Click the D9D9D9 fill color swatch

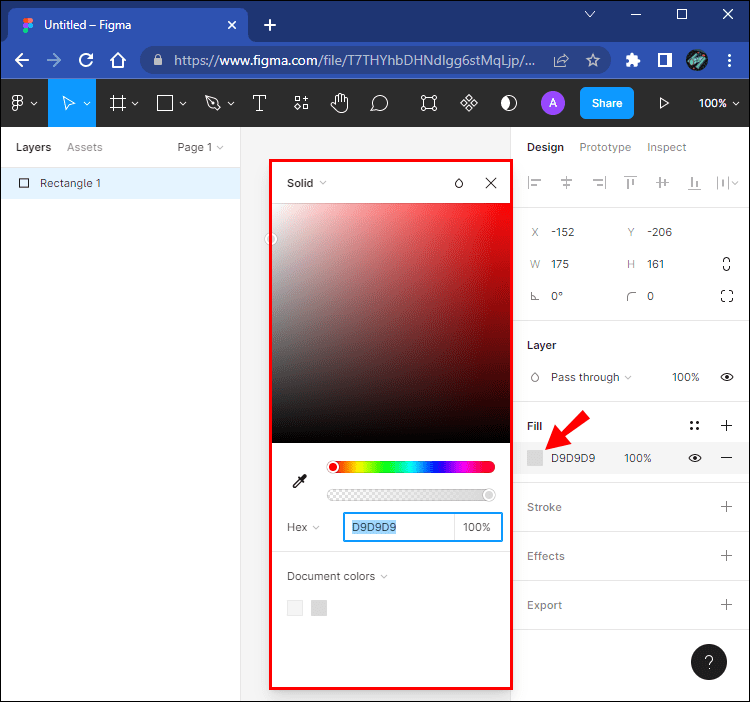tap(535, 458)
